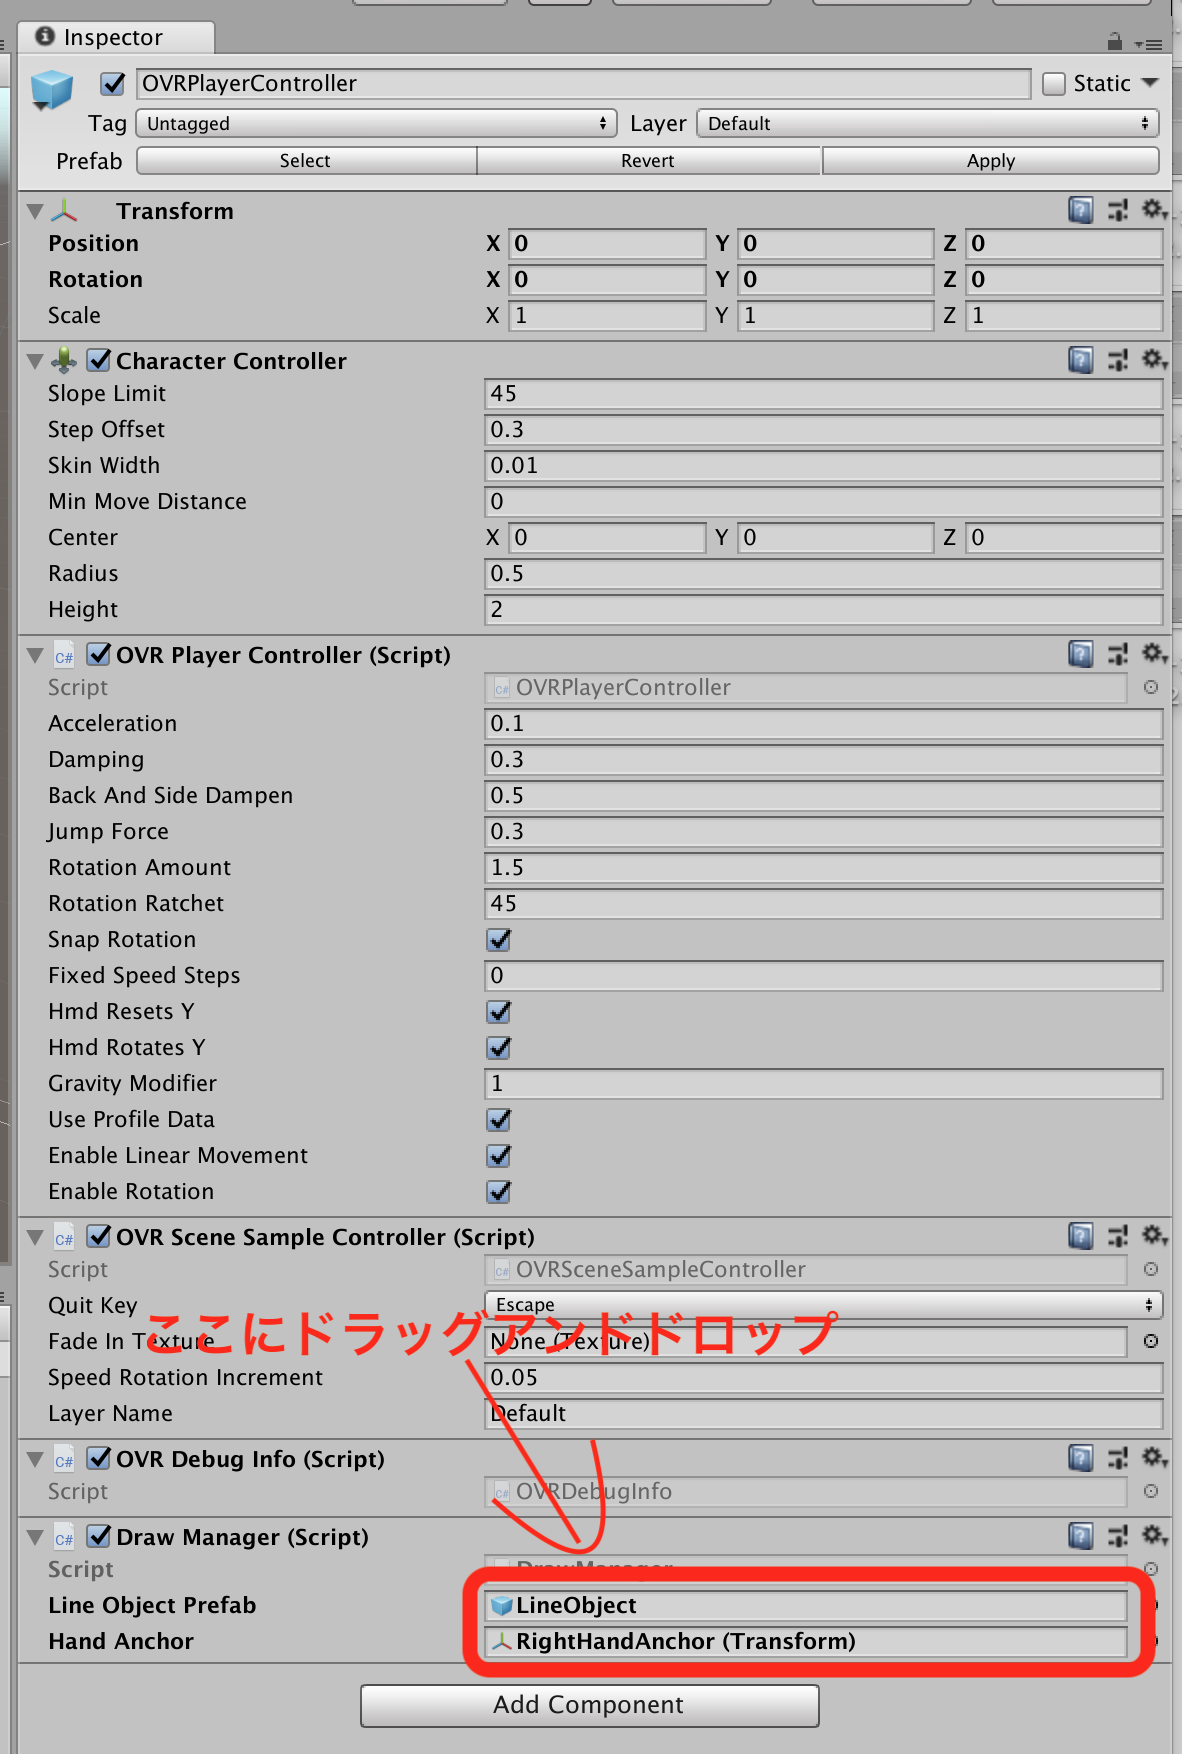1182x1754 pixels.
Task: Collapse the Character Controller foldout
Action: pos(35,361)
